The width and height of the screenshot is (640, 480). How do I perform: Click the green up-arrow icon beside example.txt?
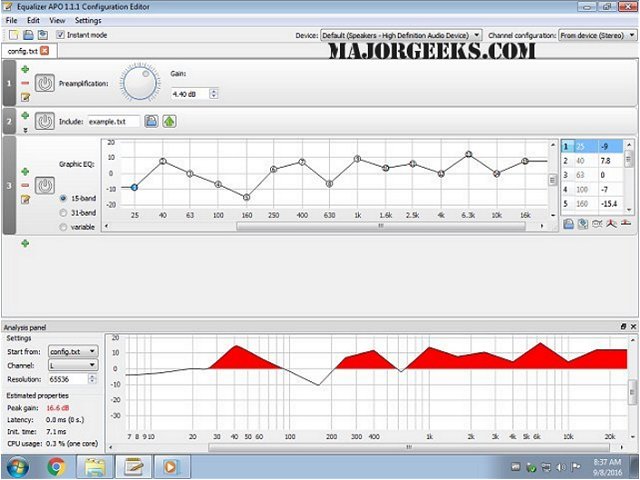click(169, 121)
